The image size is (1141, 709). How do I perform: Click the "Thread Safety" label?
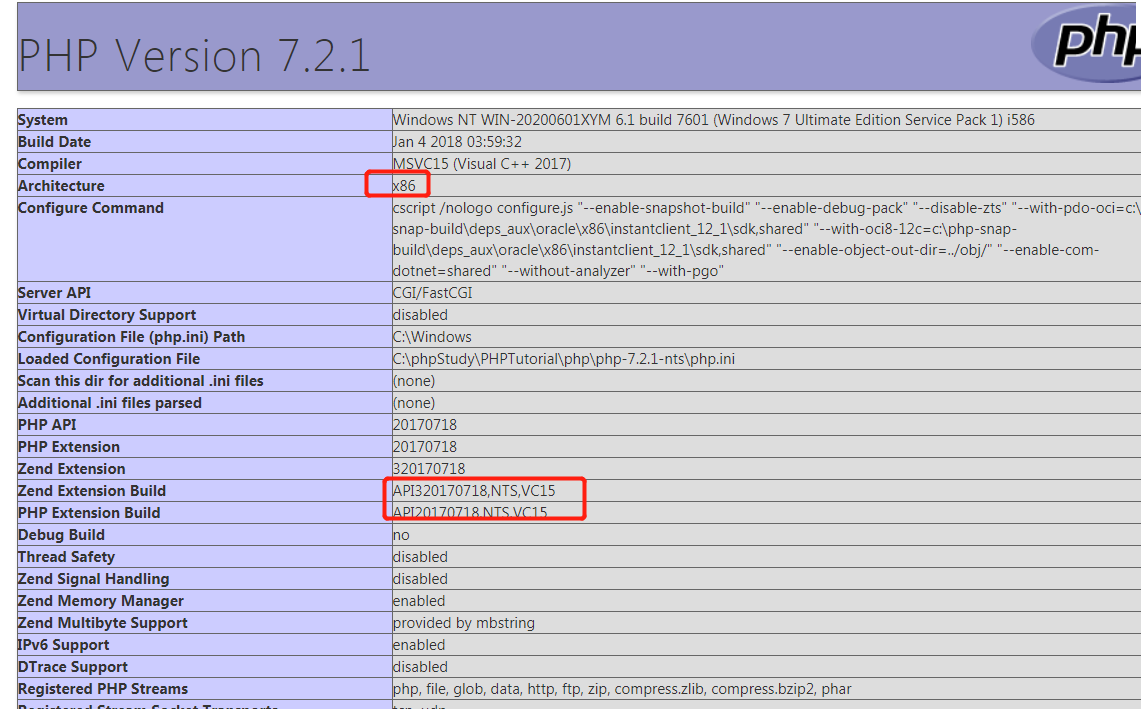(x=66, y=557)
